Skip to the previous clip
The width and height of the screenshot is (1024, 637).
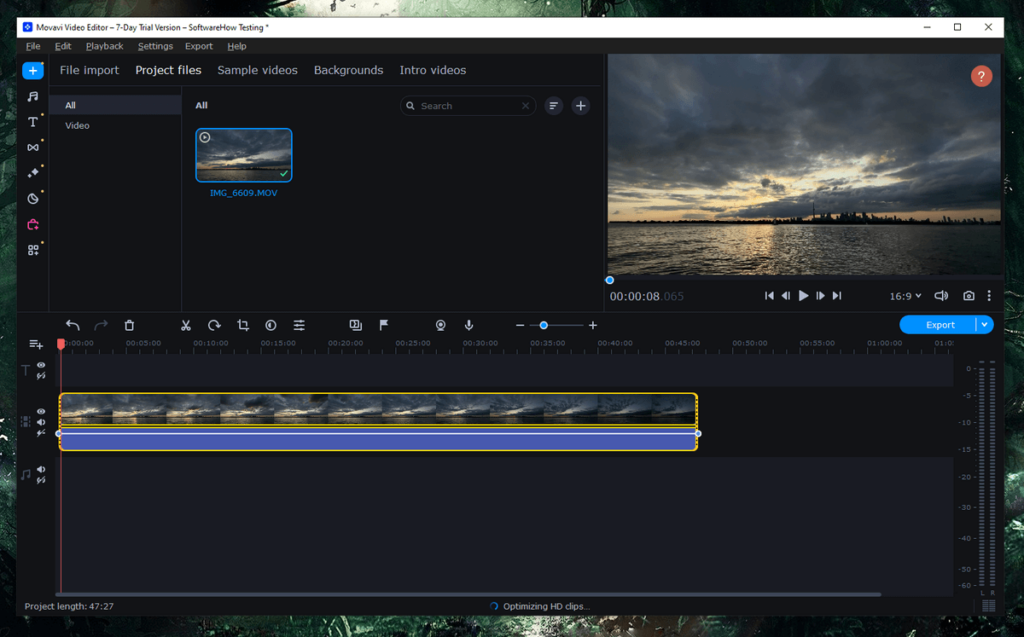tap(769, 296)
